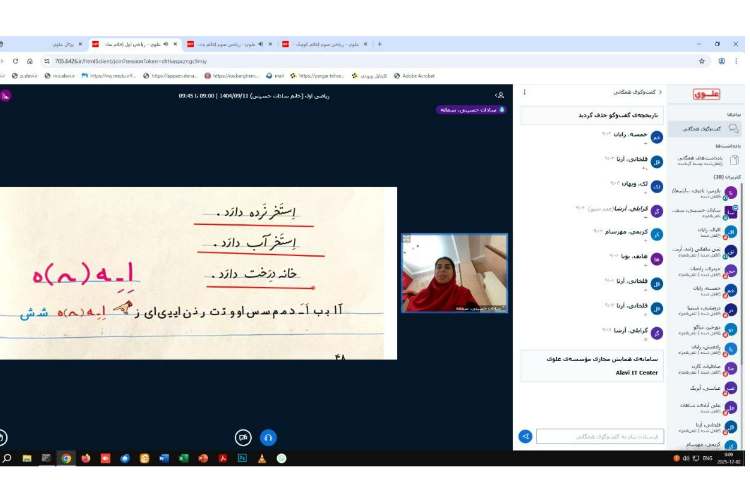This screenshot has height=480, width=750.
Task: Select the public chat گفت‌وگوی همگانی item
Action: tap(705, 129)
